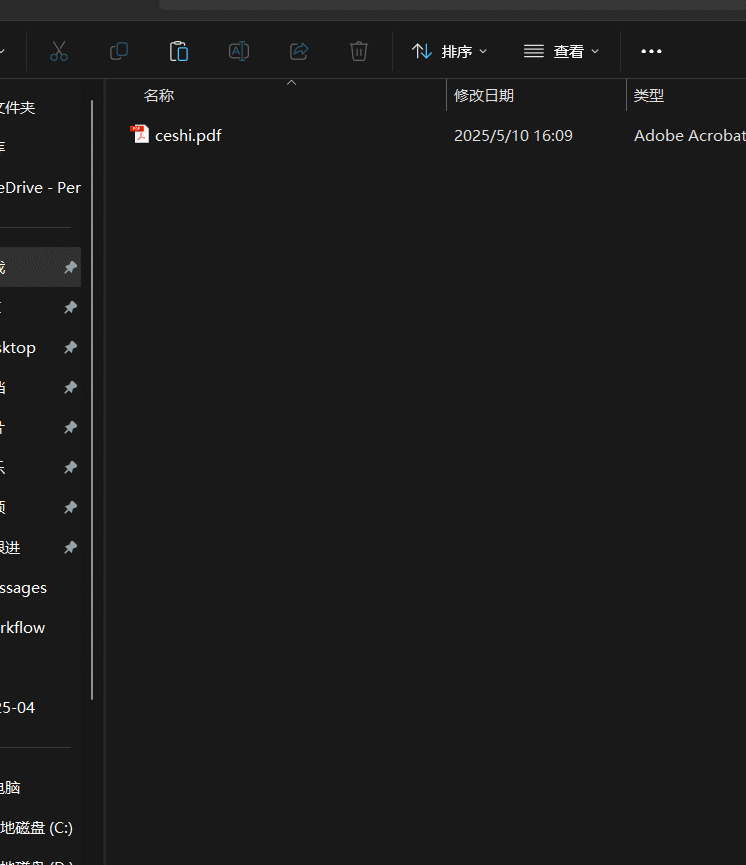Open the local disk (C:) in sidebar
This screenshot has width=746, height=865.
pos(36,828)
